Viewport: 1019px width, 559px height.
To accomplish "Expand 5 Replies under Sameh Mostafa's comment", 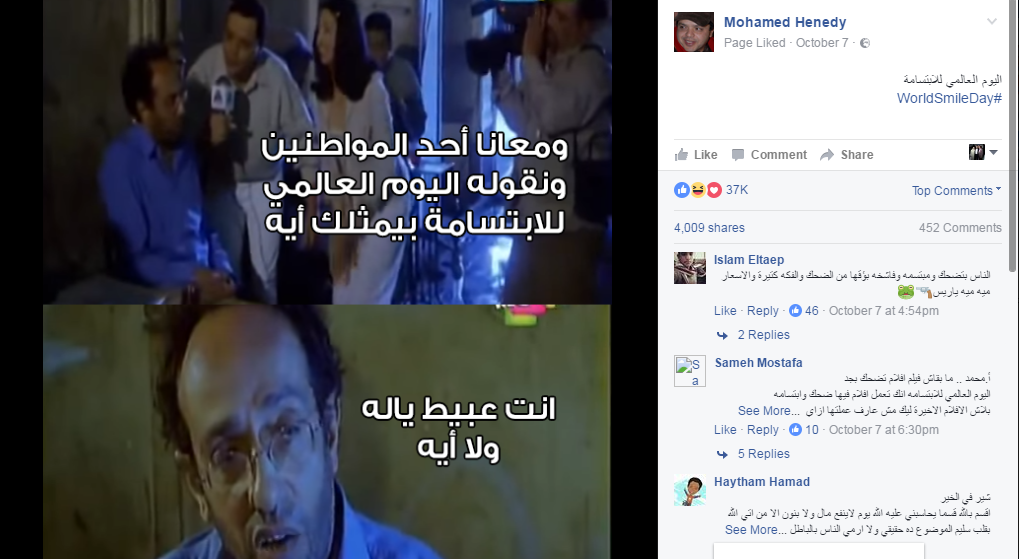I will click(763, 454).
